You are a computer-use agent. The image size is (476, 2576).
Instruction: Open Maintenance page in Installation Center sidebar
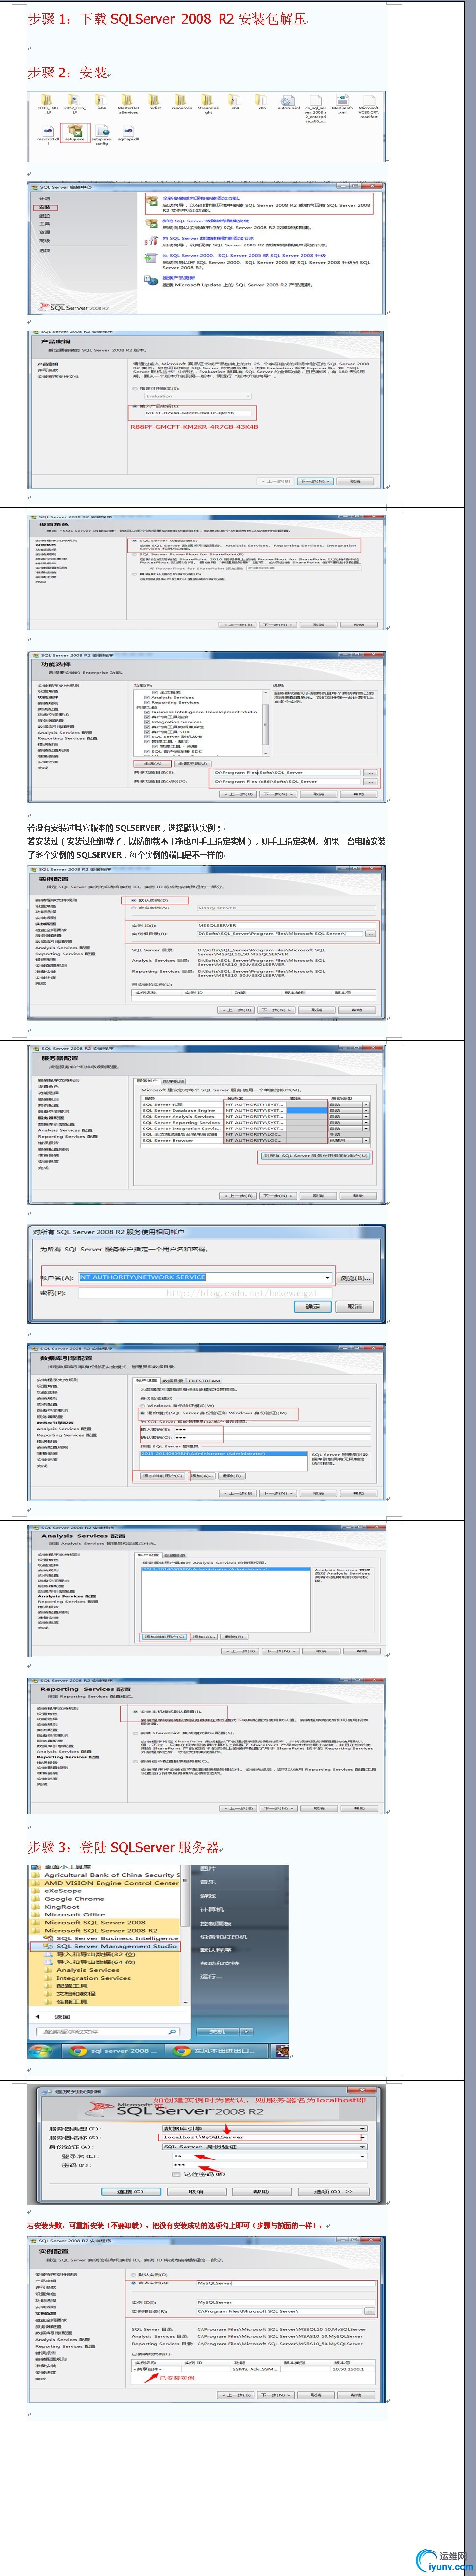(44, 215)
